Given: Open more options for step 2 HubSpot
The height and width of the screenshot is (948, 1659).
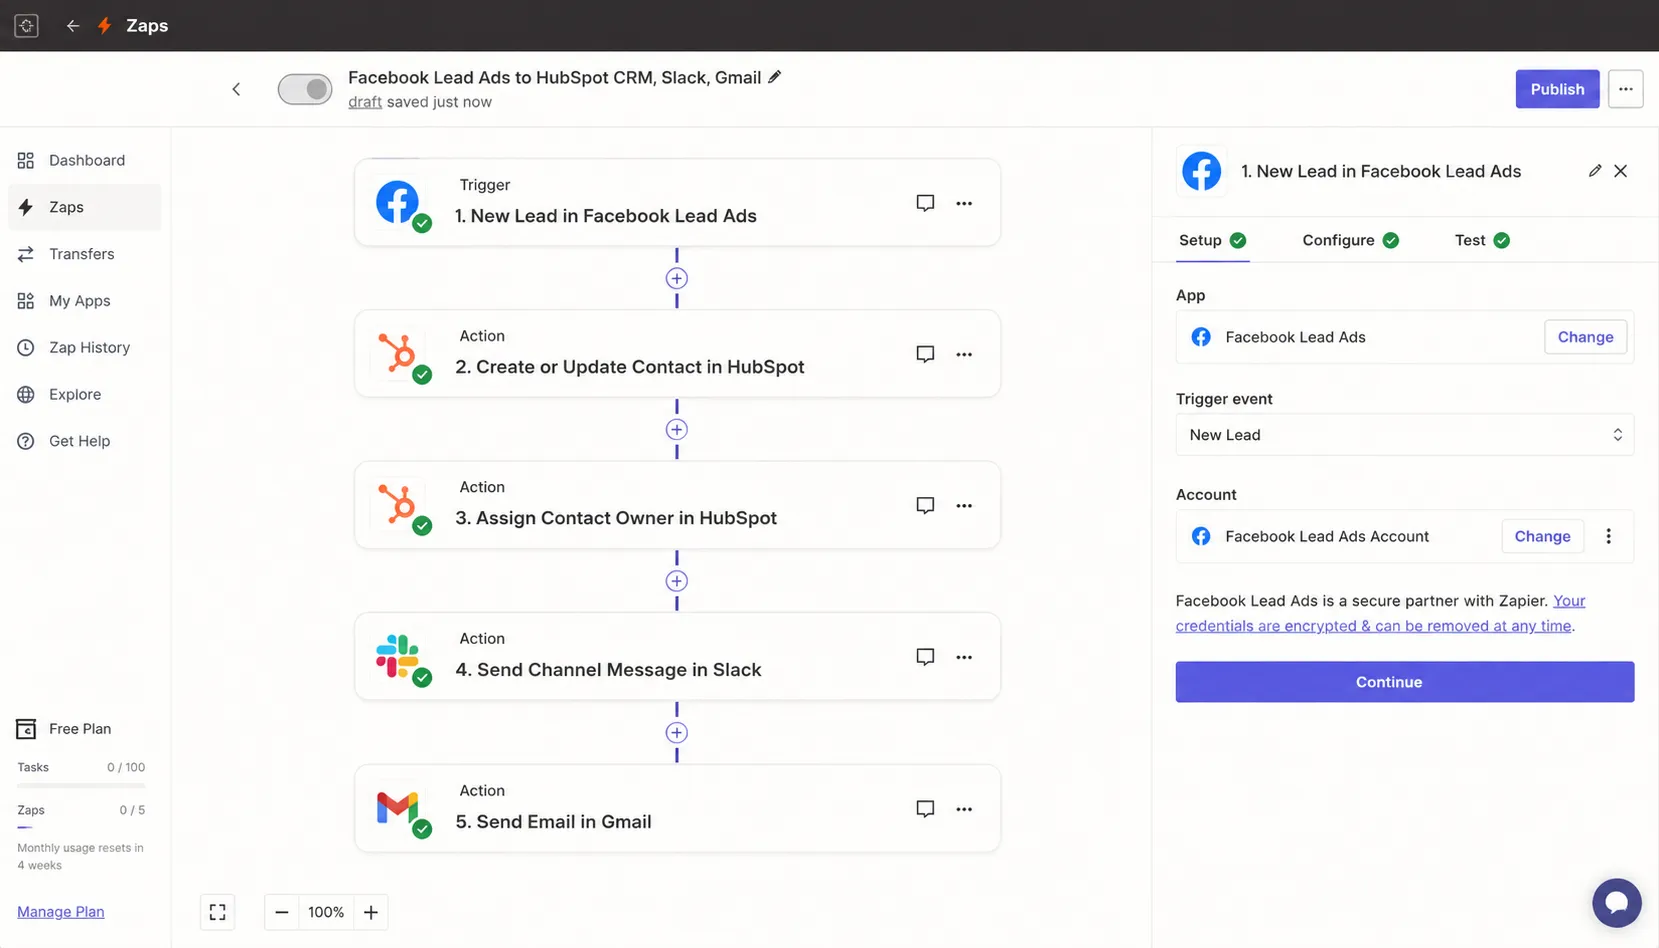Looking at the screenshot, I should pos(964,354).
